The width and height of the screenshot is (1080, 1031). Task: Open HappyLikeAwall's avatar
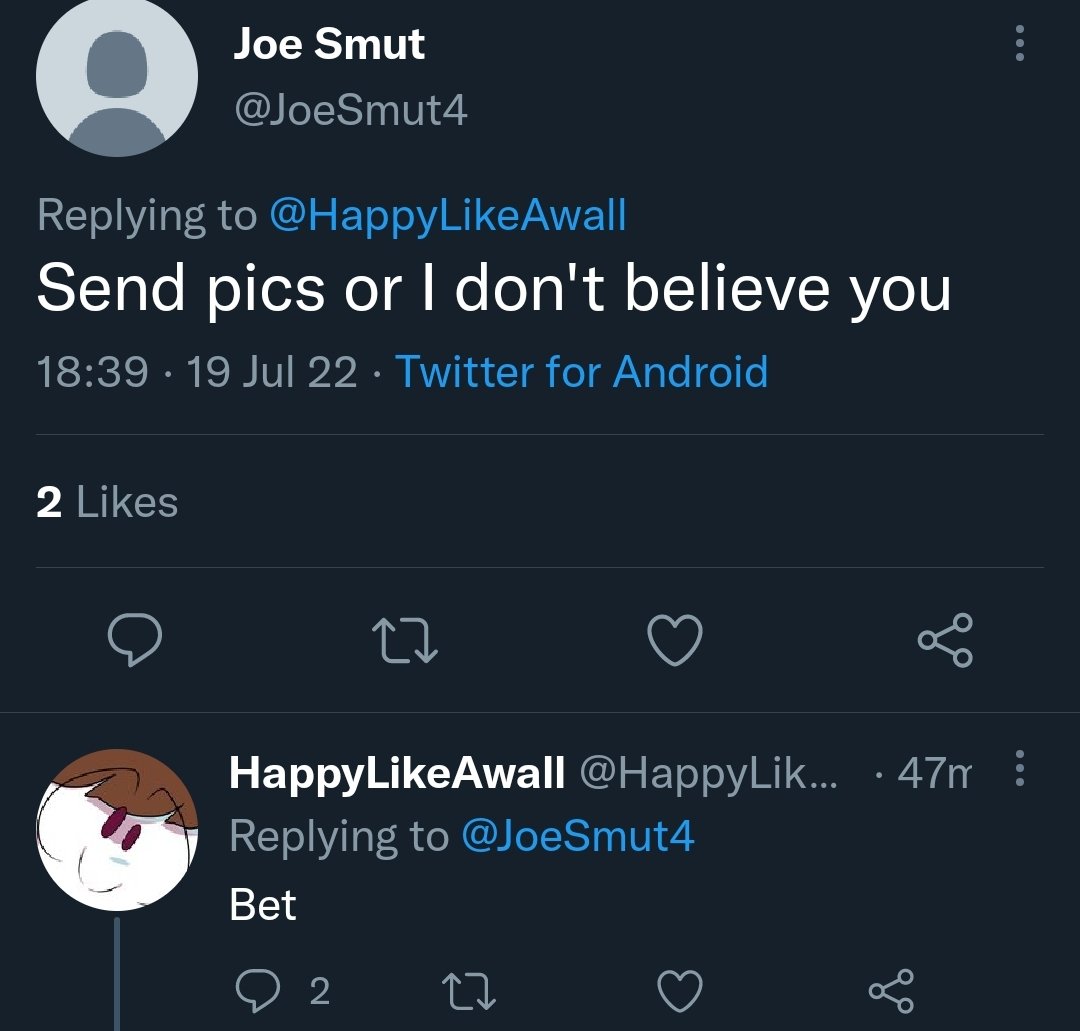tap(117, 830)
